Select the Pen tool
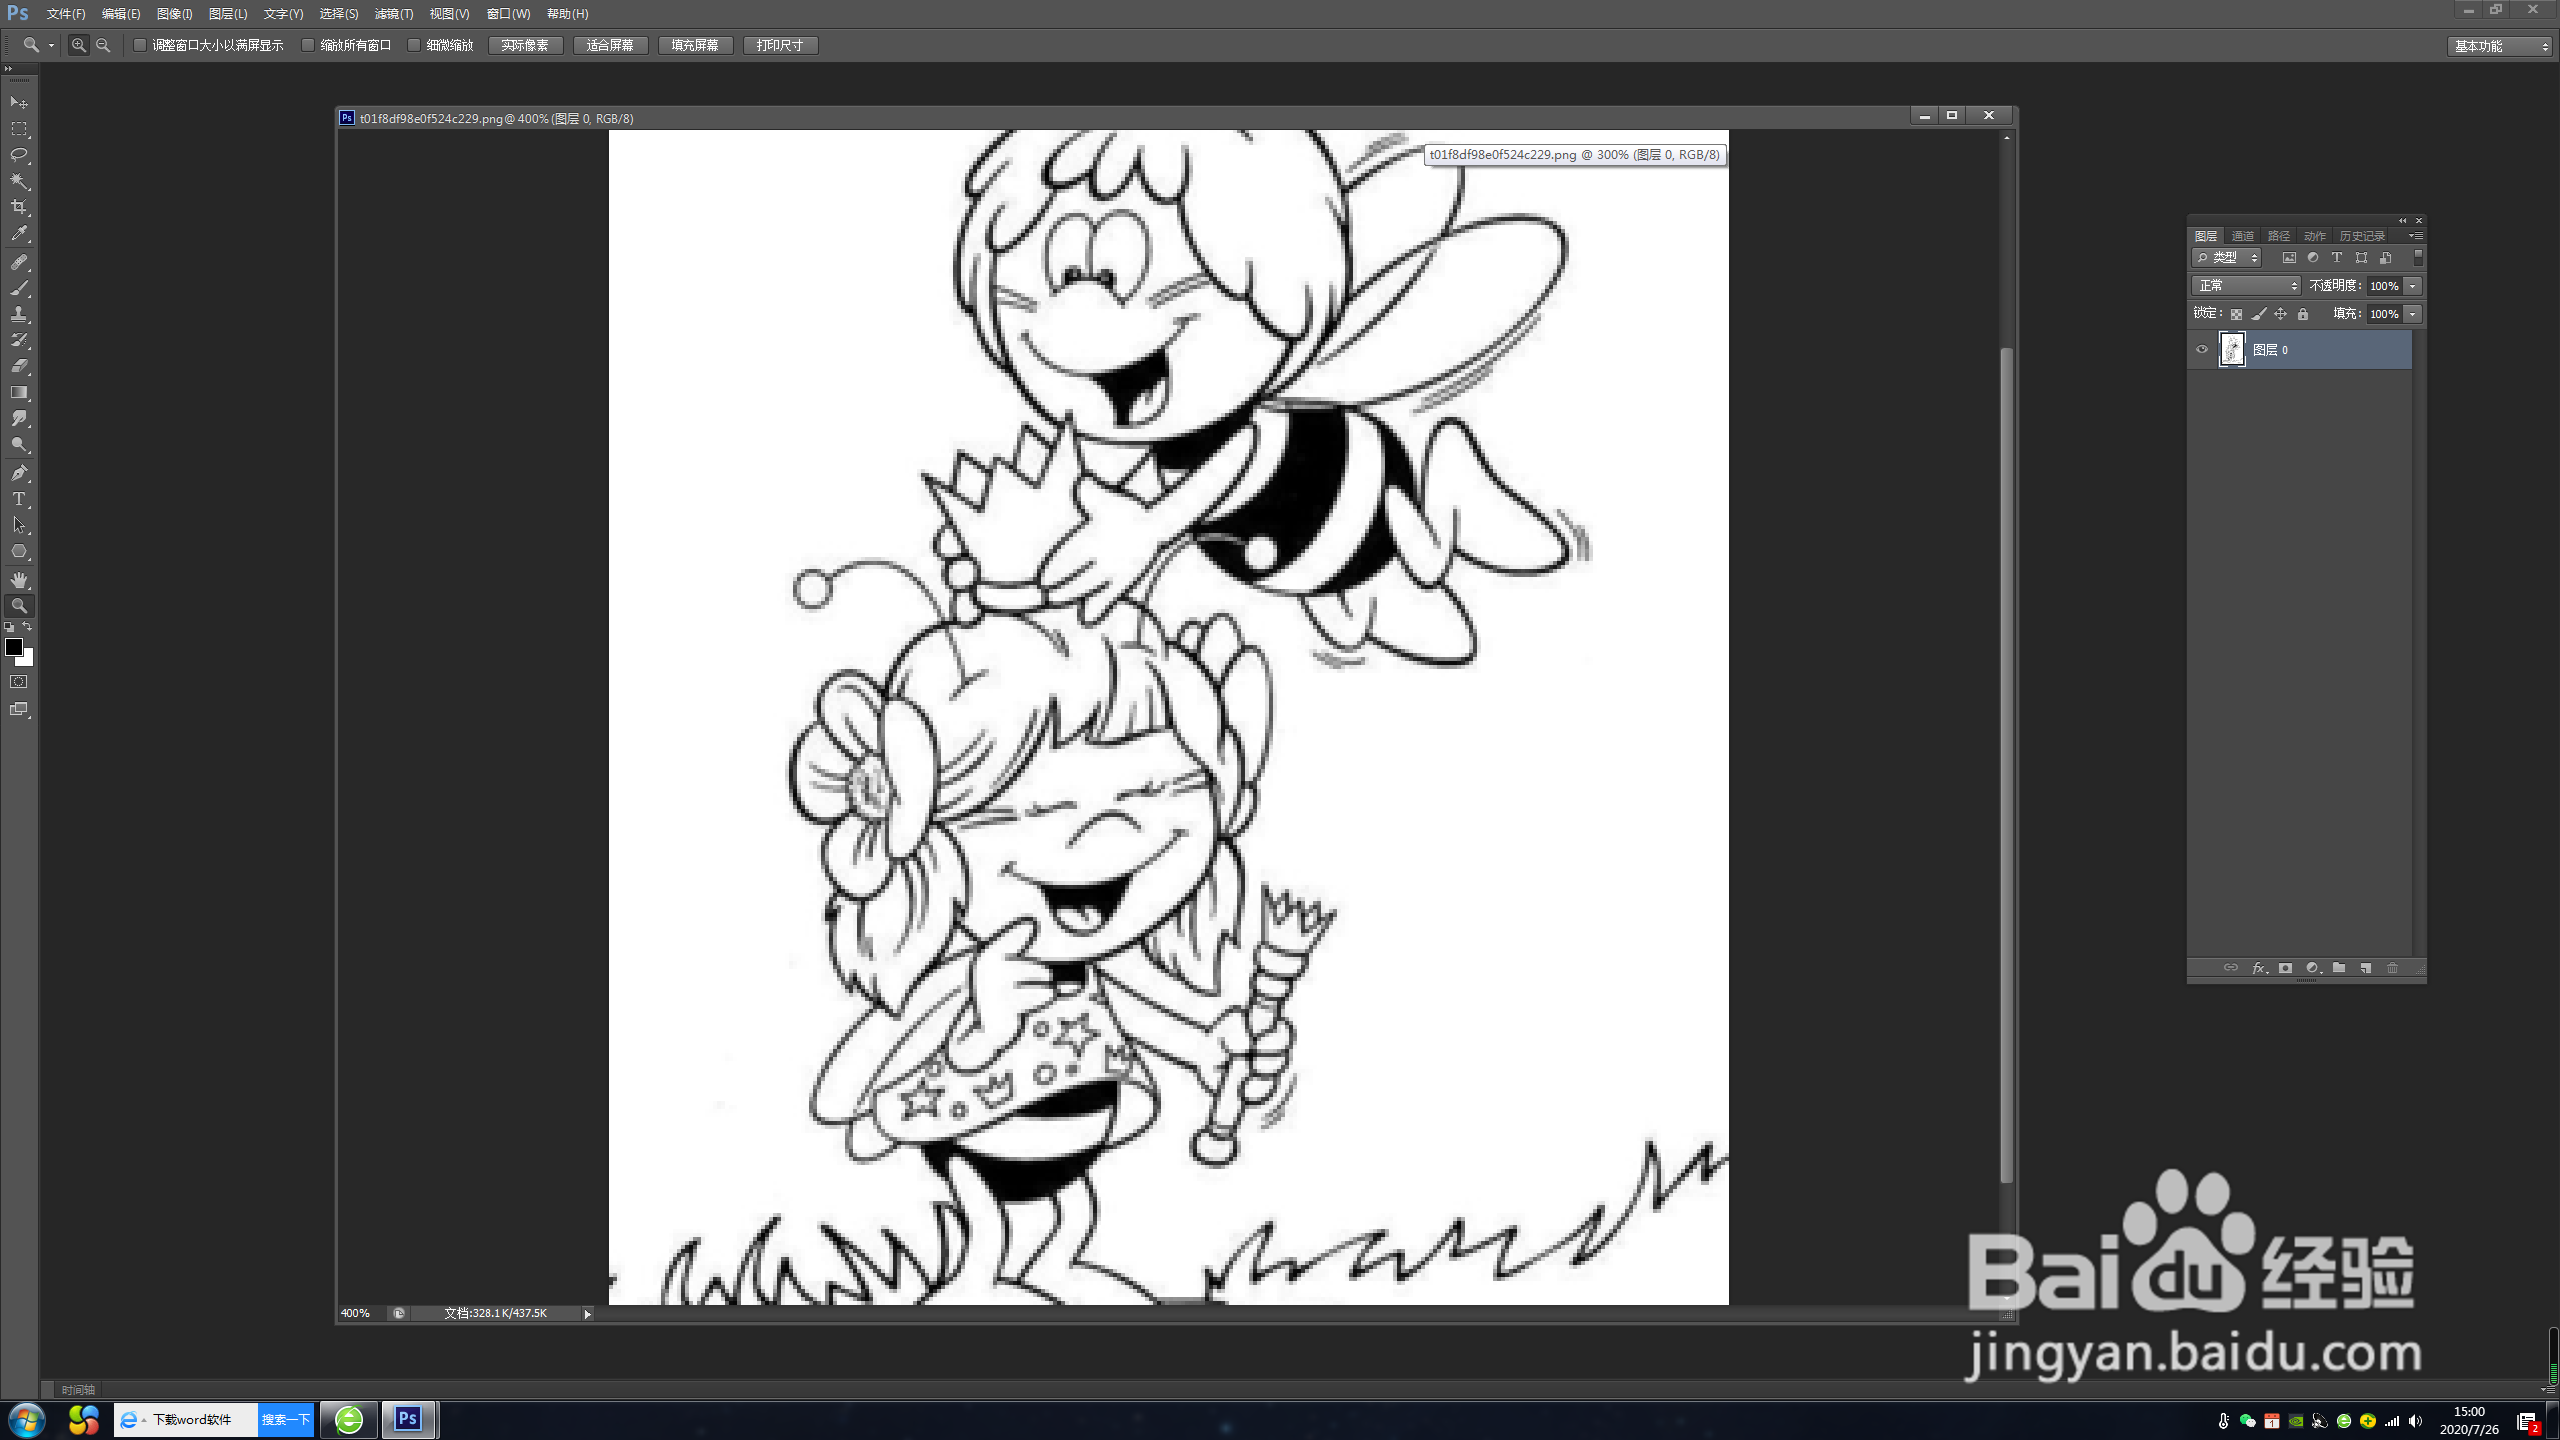Image resolution: width=2560 pixels, height=1440 pixels. (19, 472)
